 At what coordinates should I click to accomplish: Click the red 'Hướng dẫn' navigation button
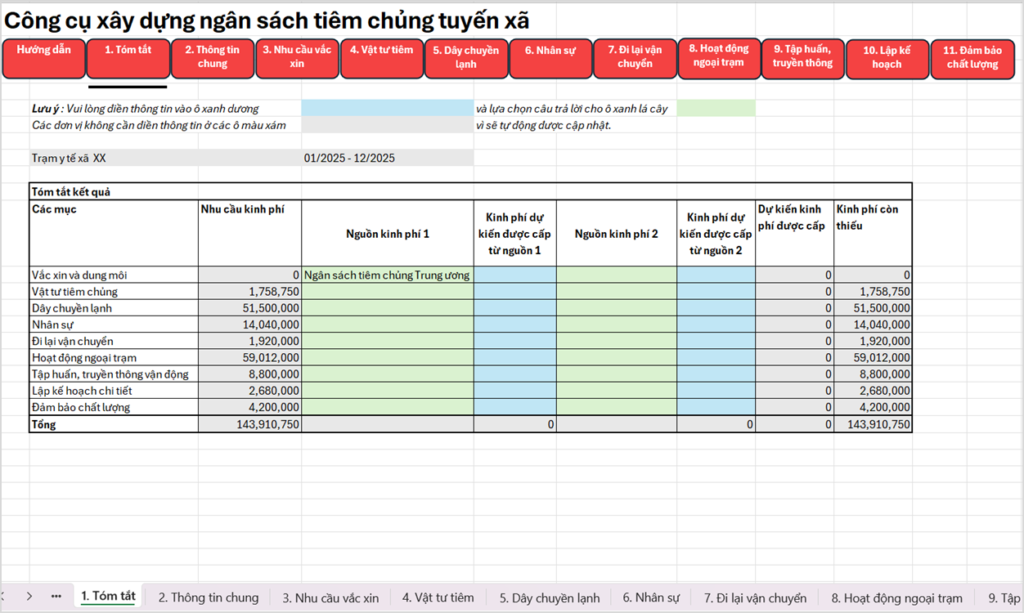coord(43,58)
